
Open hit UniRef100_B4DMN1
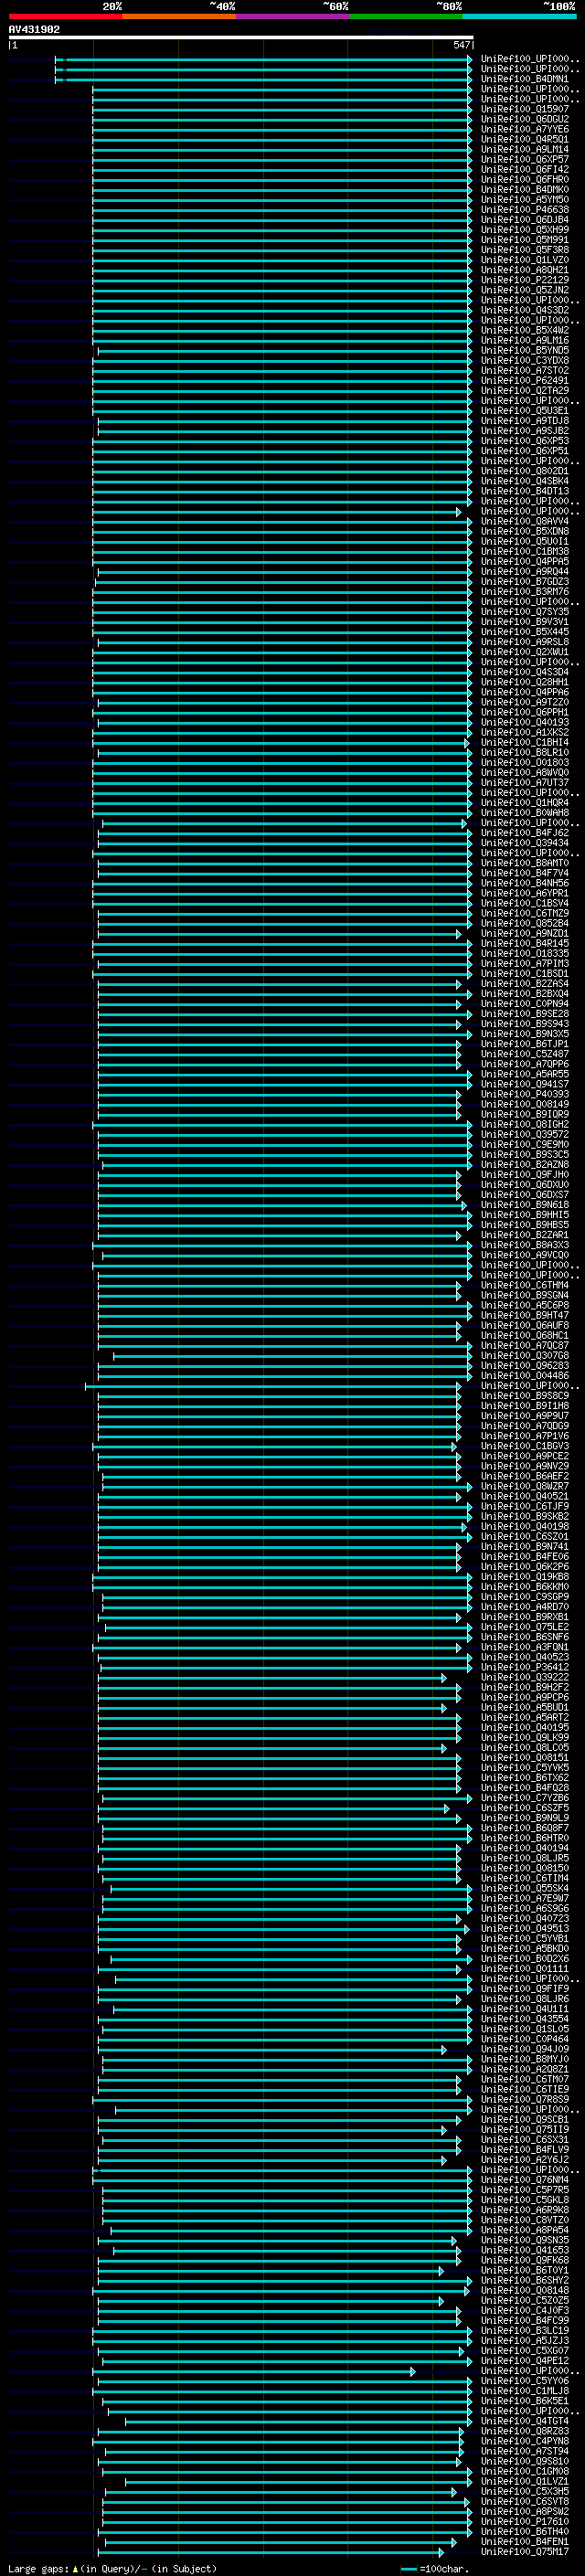[x=525, y=79]
